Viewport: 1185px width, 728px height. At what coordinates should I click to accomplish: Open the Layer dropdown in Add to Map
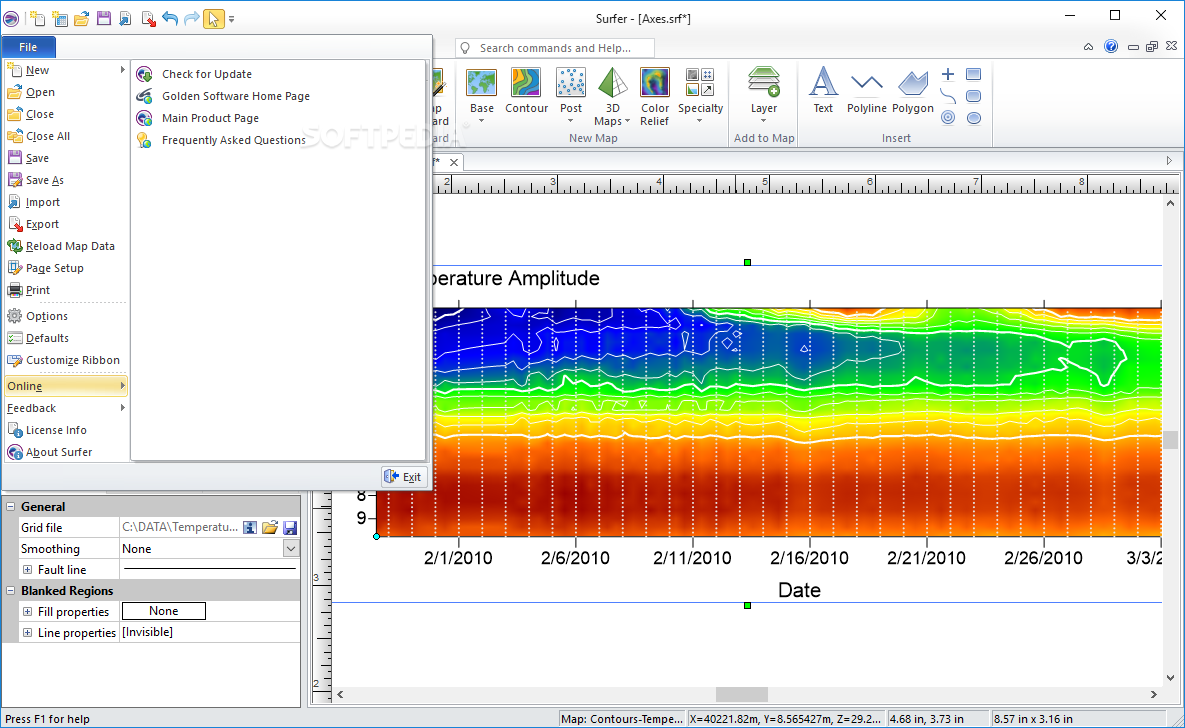(763, 120)
